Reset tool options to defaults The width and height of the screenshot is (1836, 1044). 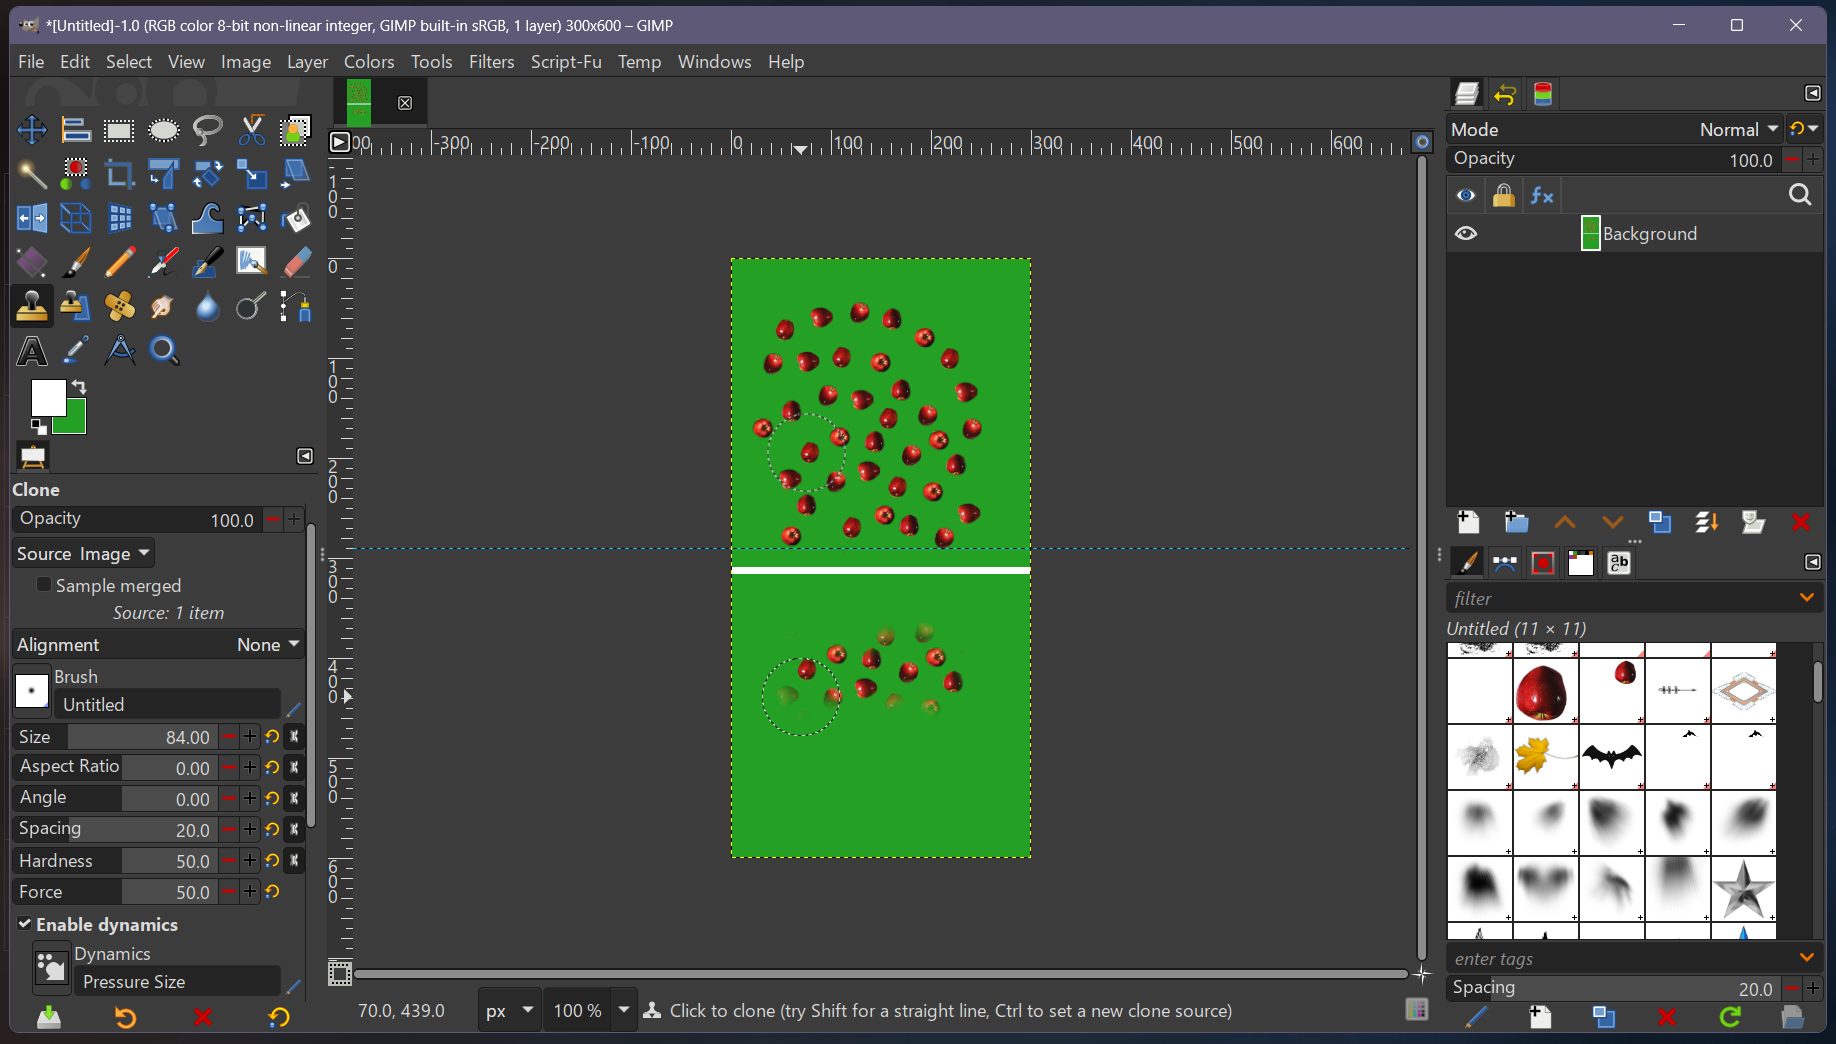tap(279, 1018)
